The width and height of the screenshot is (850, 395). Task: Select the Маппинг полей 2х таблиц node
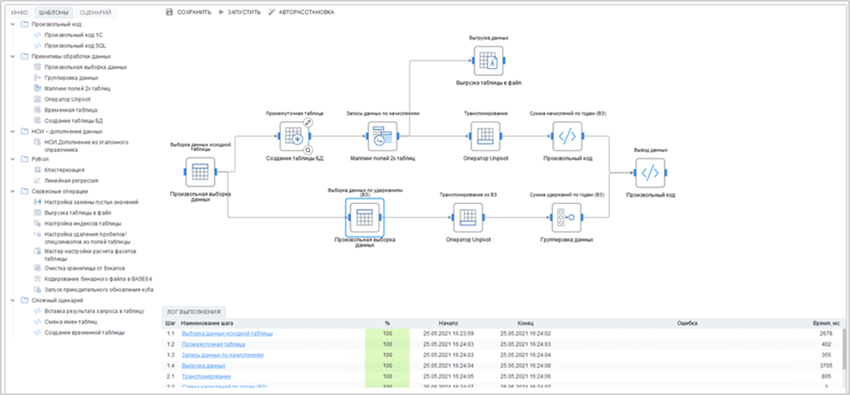point(383,136)
